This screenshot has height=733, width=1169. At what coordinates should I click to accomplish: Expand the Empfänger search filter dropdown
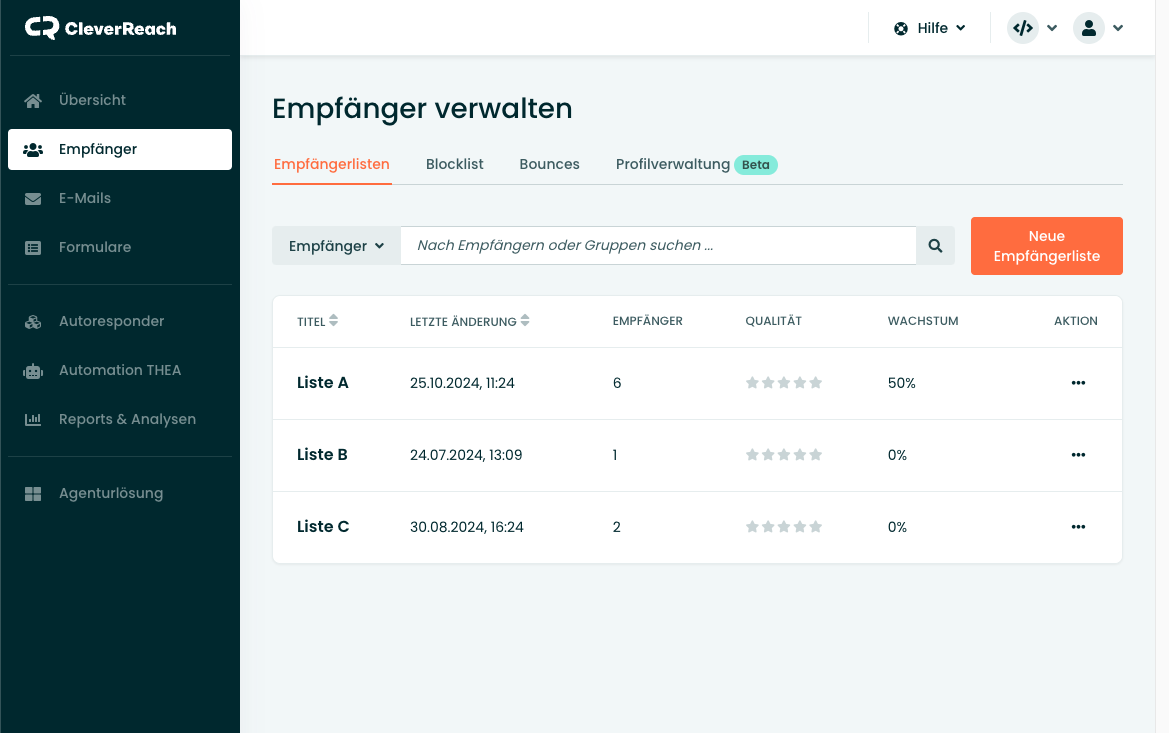336,246
